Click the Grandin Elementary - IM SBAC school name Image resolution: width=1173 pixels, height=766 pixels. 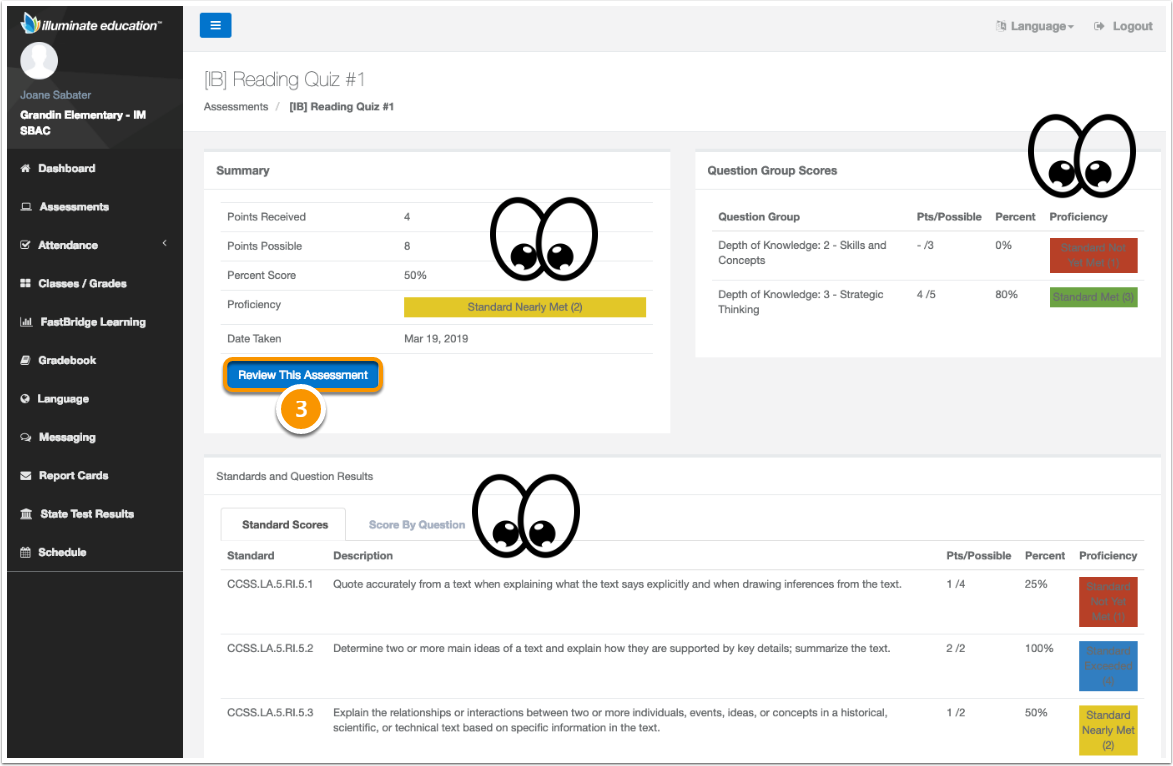click(83, 123)
